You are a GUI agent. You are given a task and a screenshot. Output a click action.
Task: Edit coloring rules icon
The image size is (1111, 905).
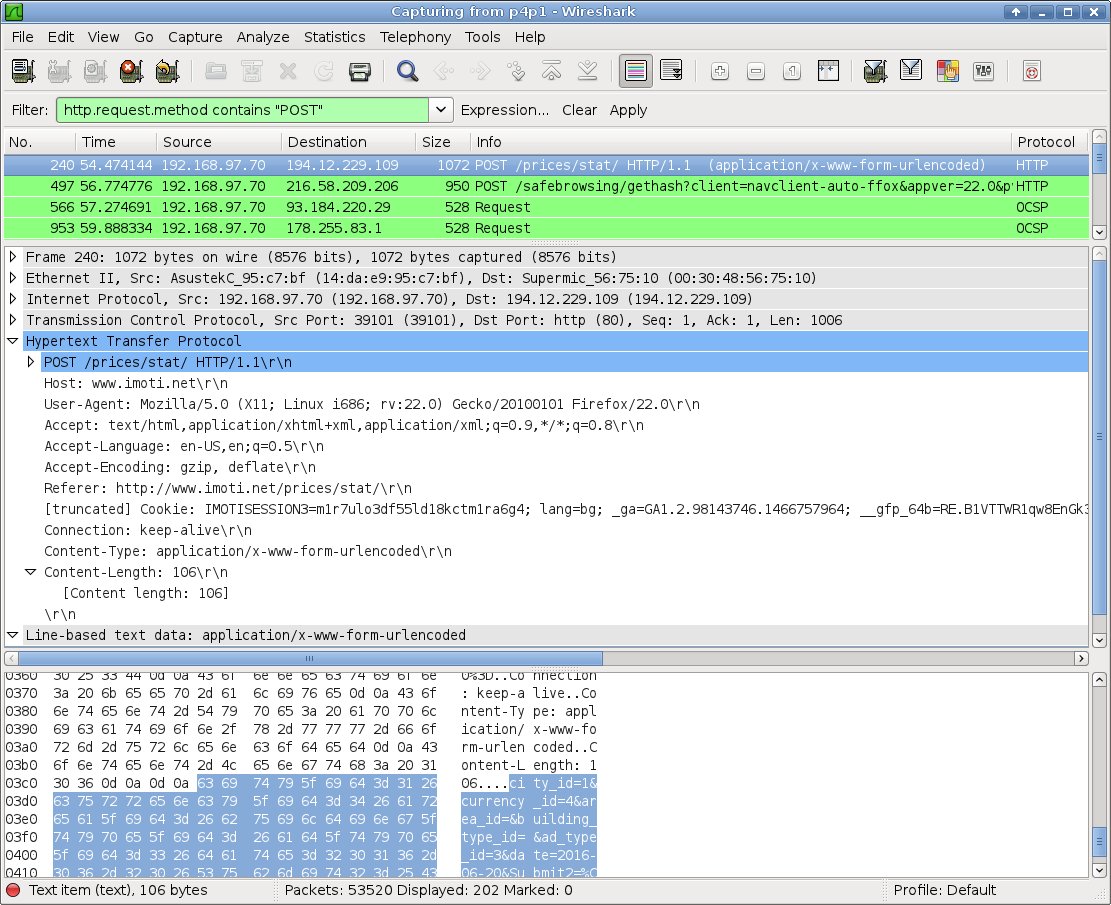pyautogui.click(x=947, y=71)
